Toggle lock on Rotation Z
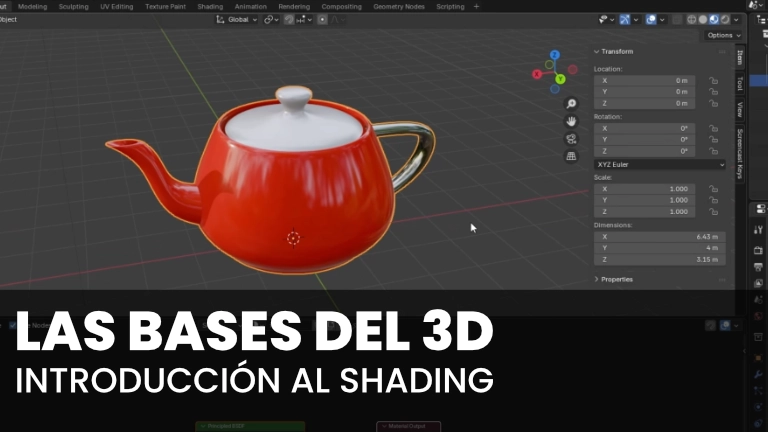The width and height of the screenshot is (768, 432). click(x=714, y=151)
